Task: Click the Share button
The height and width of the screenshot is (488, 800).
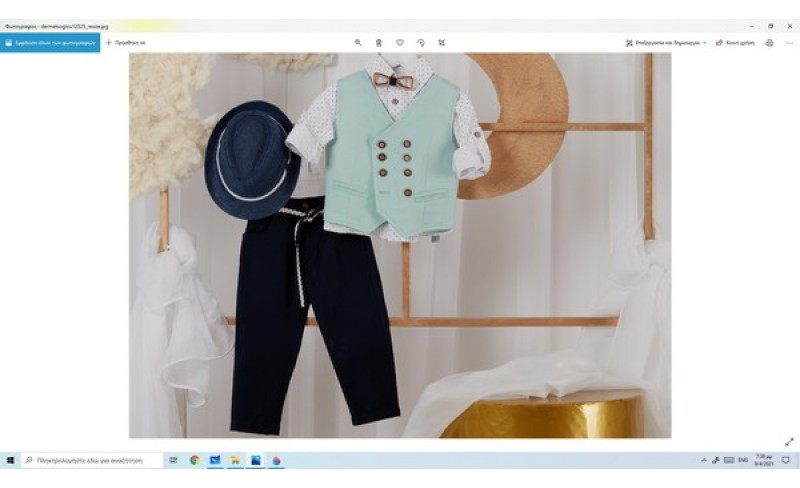Action: click(735, 43)
